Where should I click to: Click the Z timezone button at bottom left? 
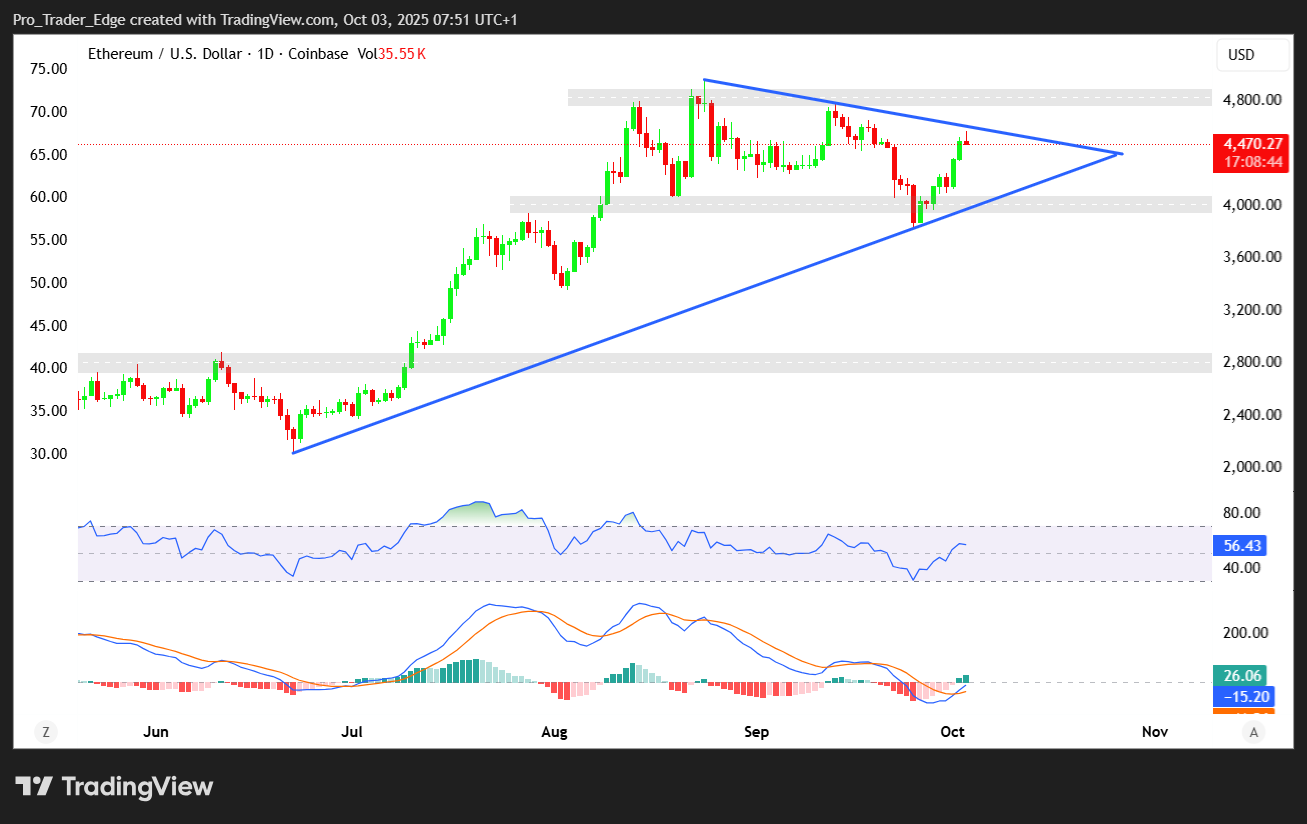[46, 732]
